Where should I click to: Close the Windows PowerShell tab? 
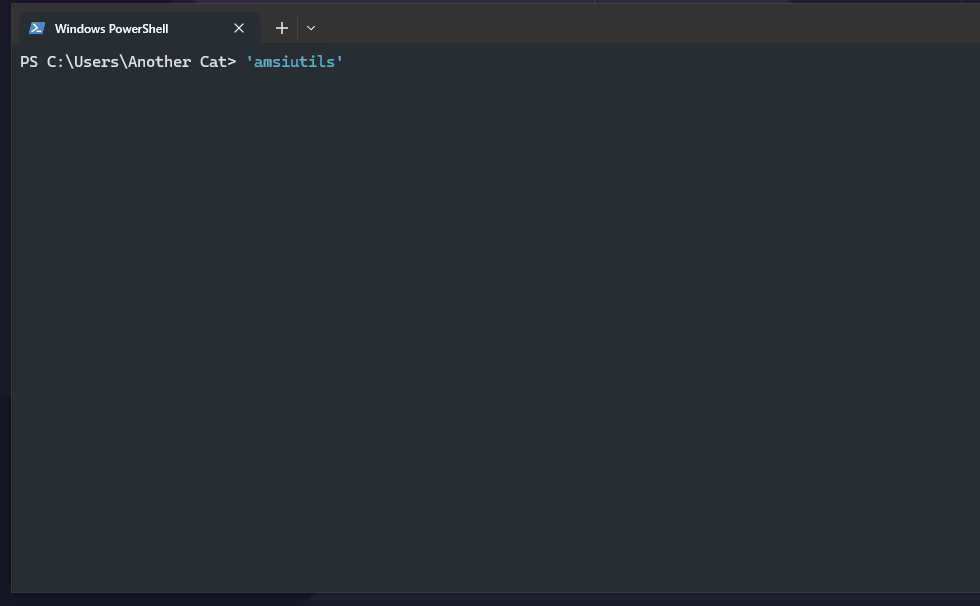coord(239,28)
